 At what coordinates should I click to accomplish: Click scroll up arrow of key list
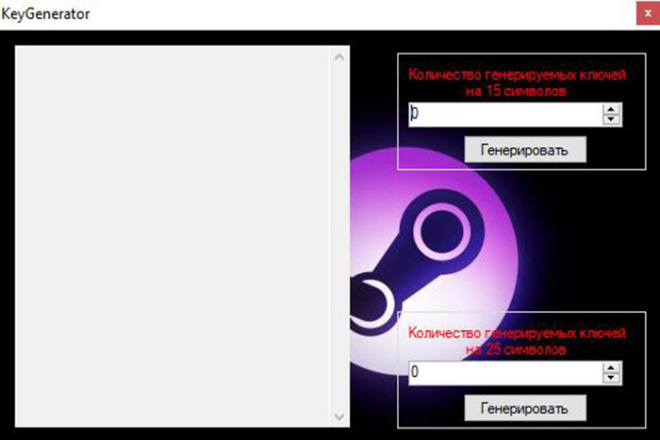(x=339, y=57)
